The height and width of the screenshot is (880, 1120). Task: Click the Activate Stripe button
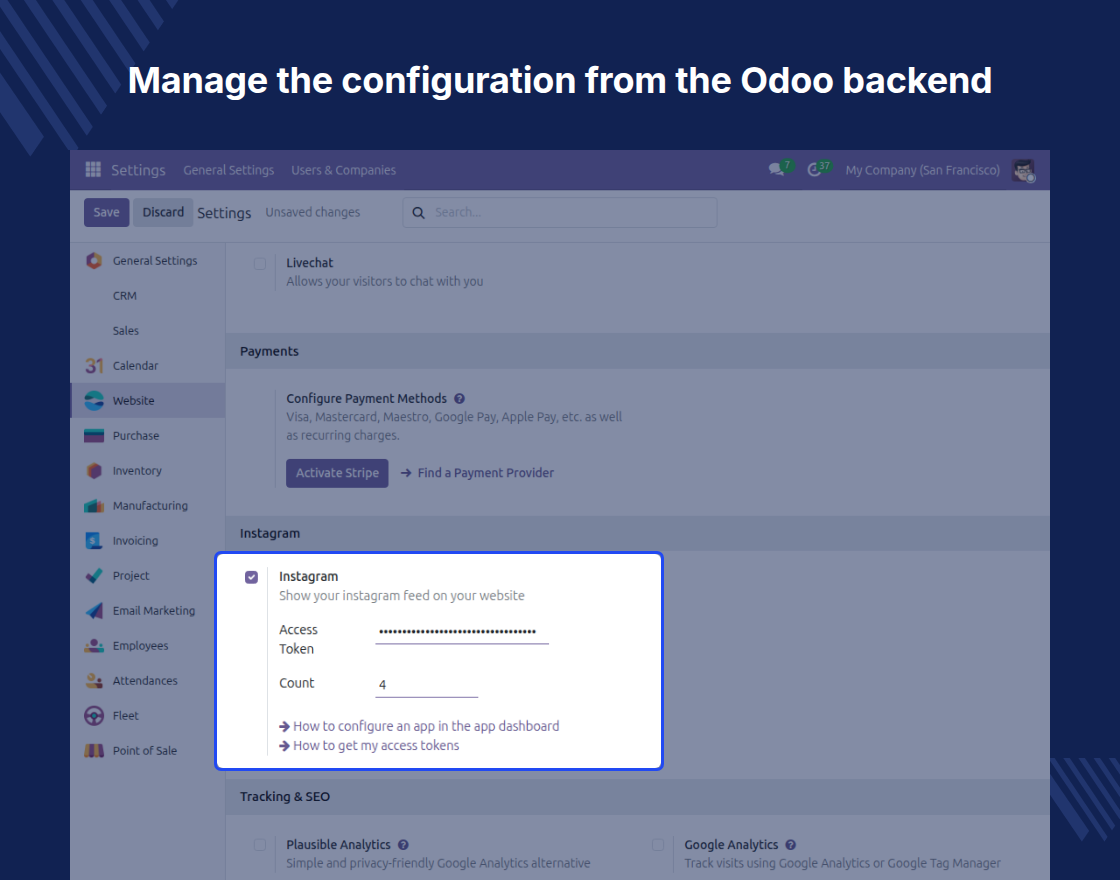tap(337, 473)
